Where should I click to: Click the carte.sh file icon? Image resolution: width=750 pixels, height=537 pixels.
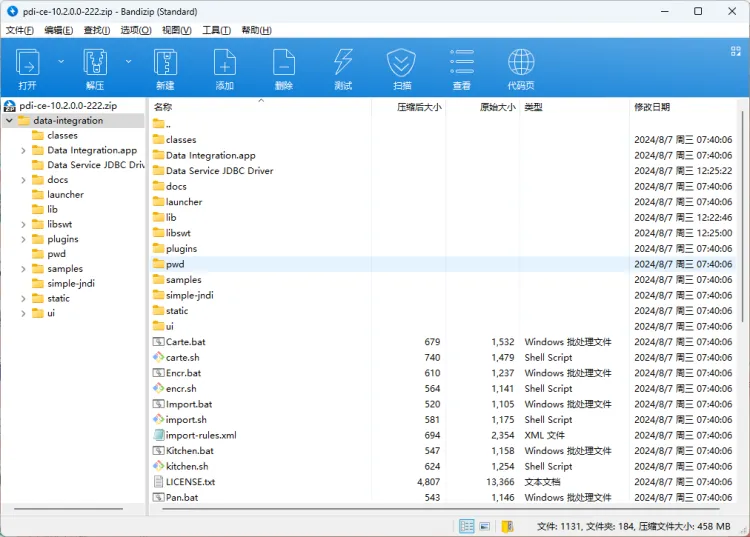tap(158, 357)
